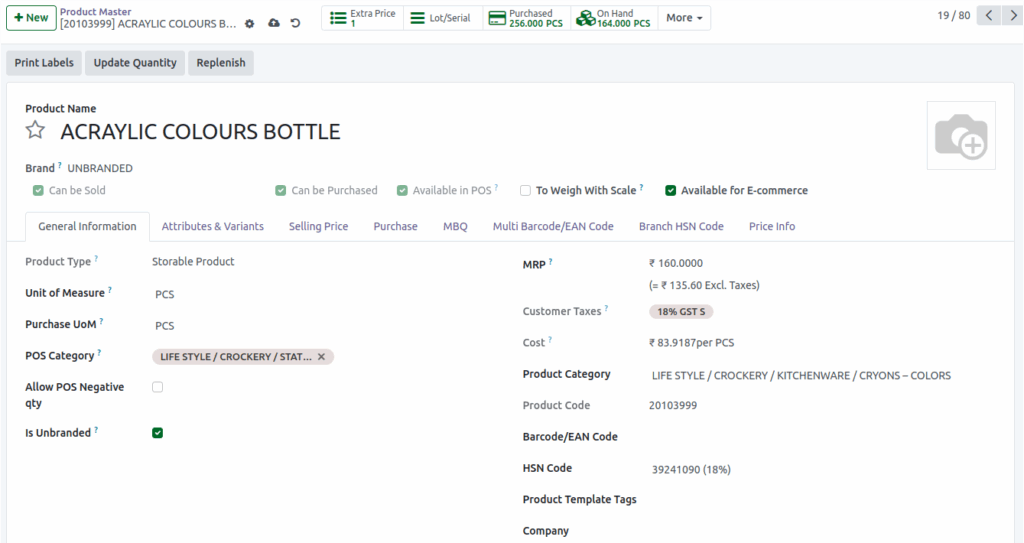This screenshot has height=543, width=1024.
Task: Expand the More dropdown
Action: coord(684,18)
